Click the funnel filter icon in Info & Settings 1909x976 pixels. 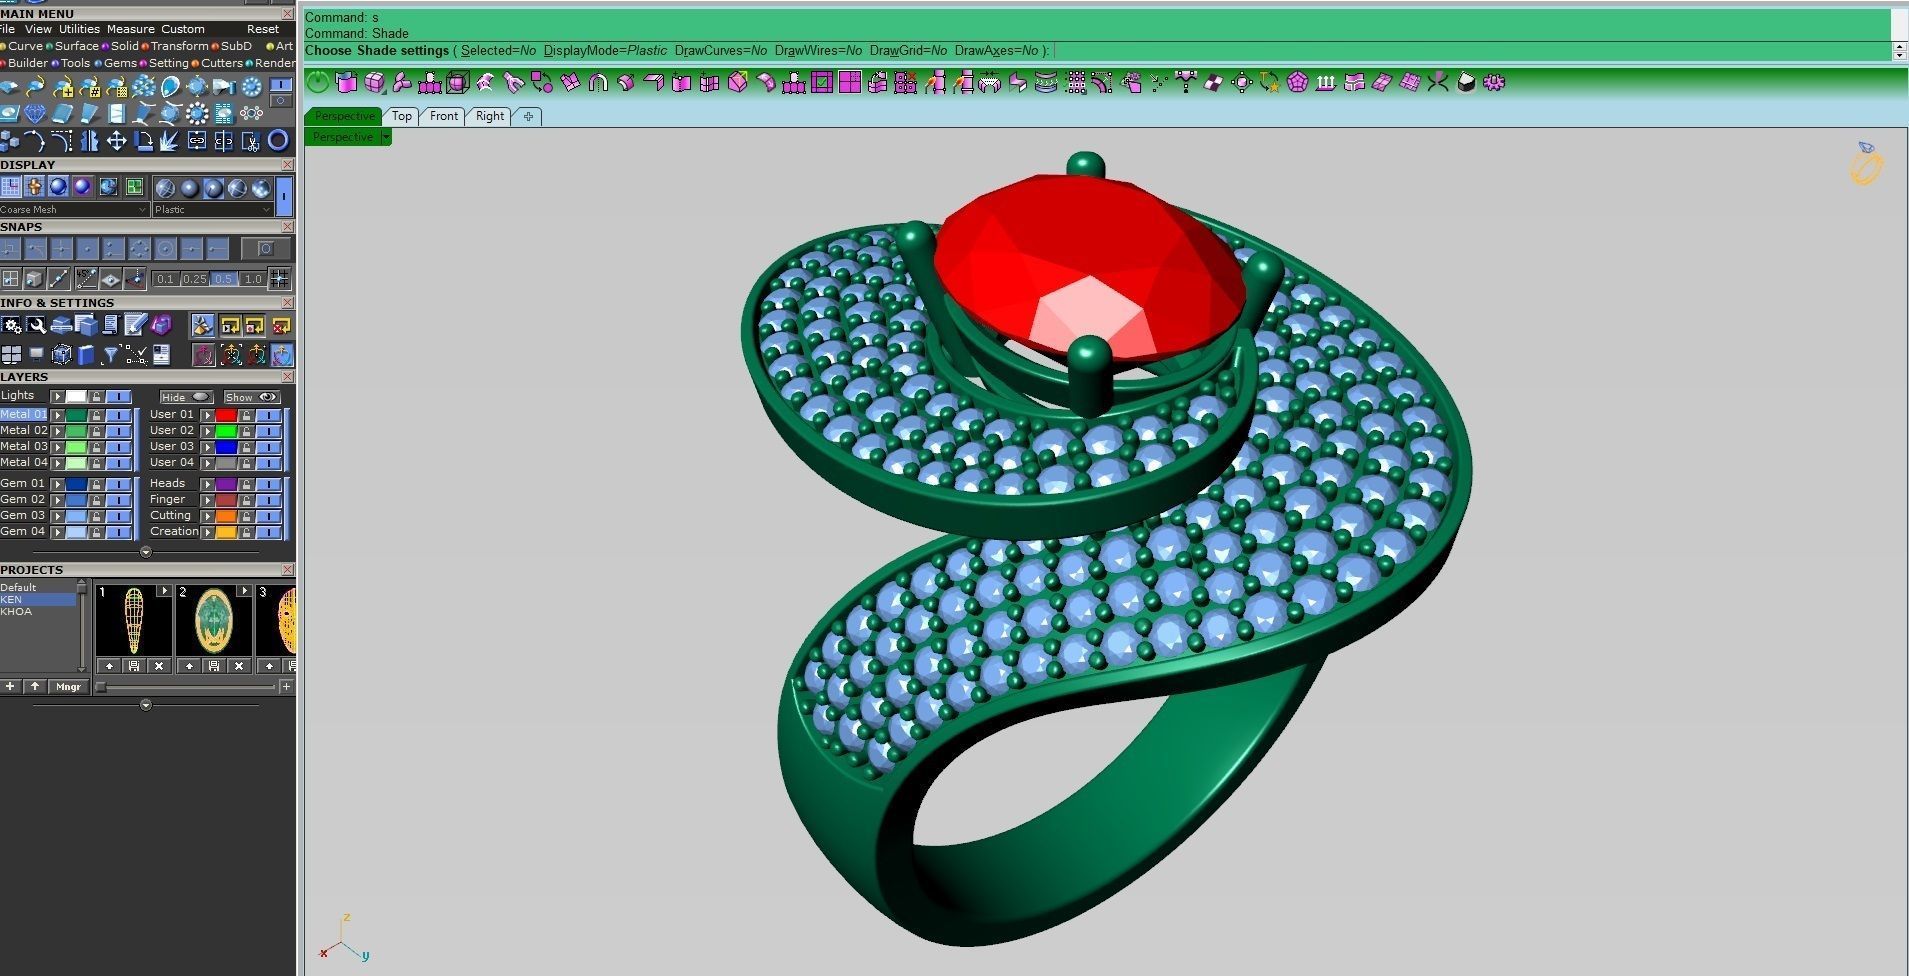click(x=110, y=354)
